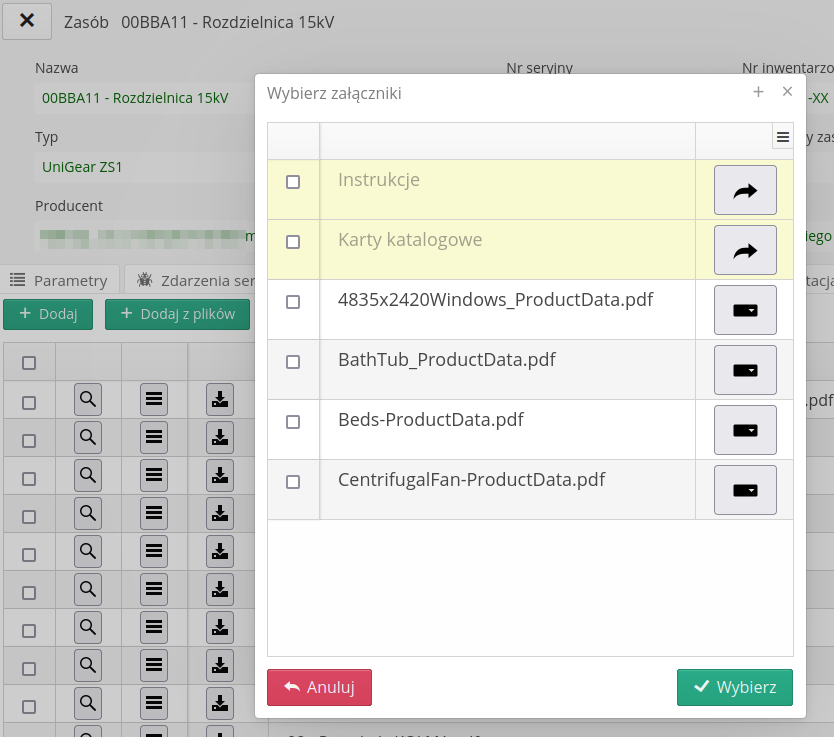
Task: Click the download icon in first background row
Action: click(x=220, y=400)
